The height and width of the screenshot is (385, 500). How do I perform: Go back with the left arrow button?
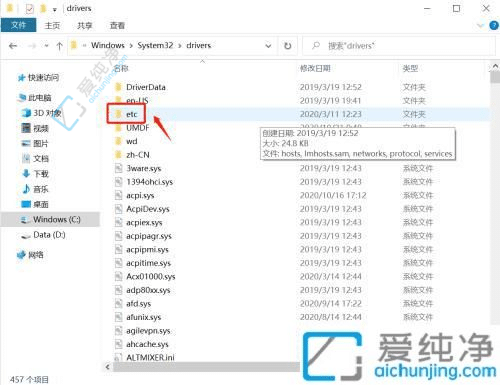point(13,46)
